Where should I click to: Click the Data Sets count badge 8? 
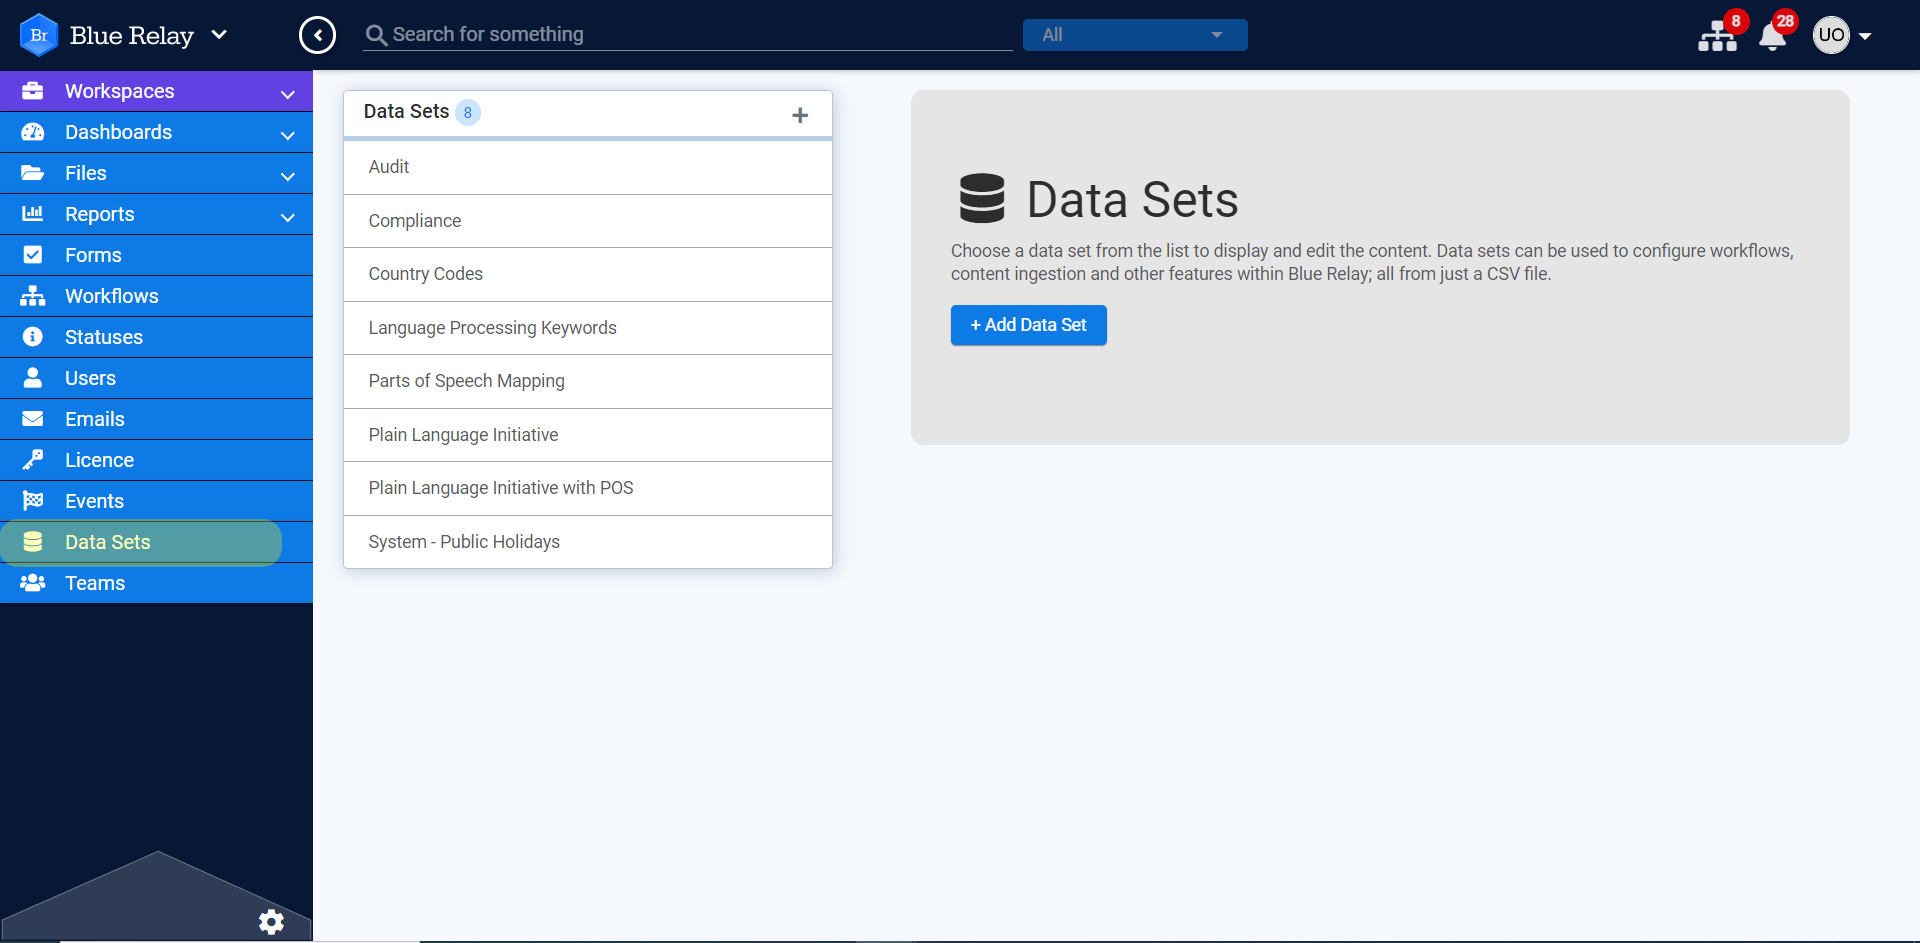click(x=468, y=112)
